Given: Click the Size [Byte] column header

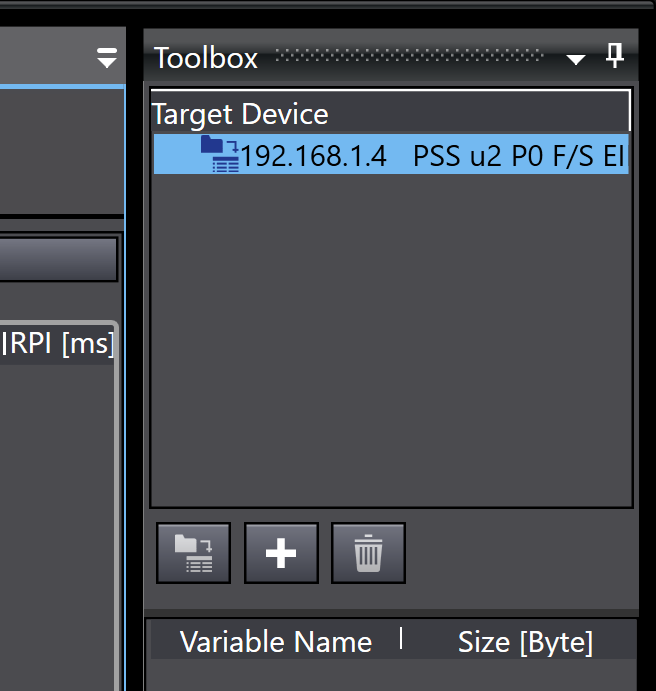Looking at the screenshot, I should (525, 642).
